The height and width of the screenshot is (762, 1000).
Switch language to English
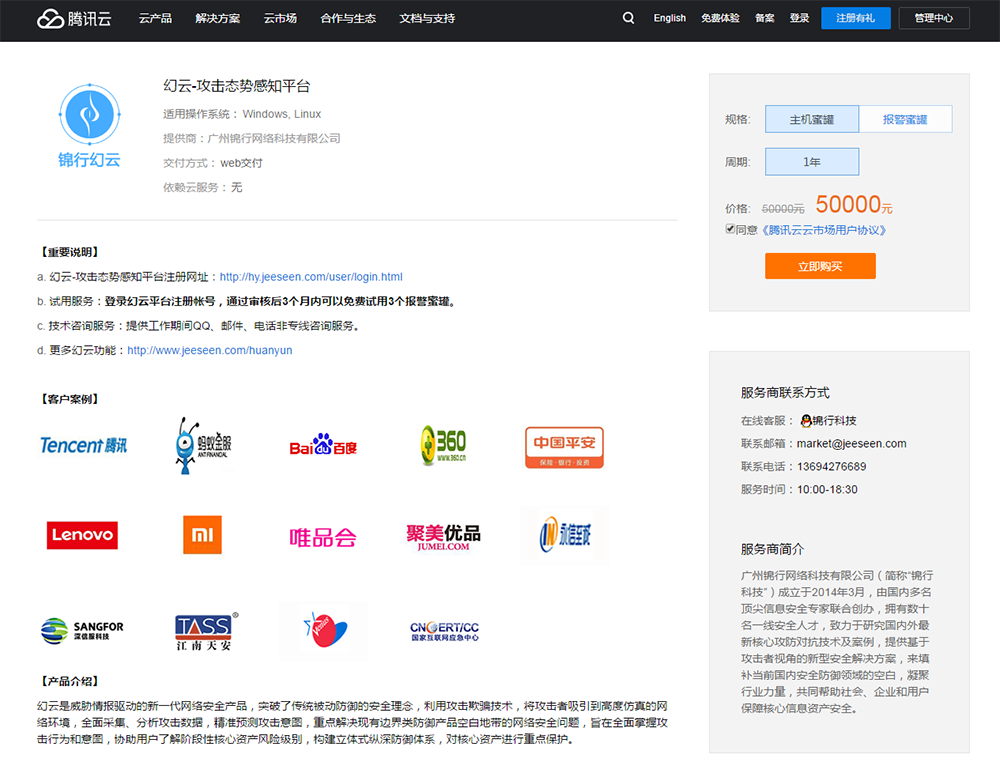670,18
